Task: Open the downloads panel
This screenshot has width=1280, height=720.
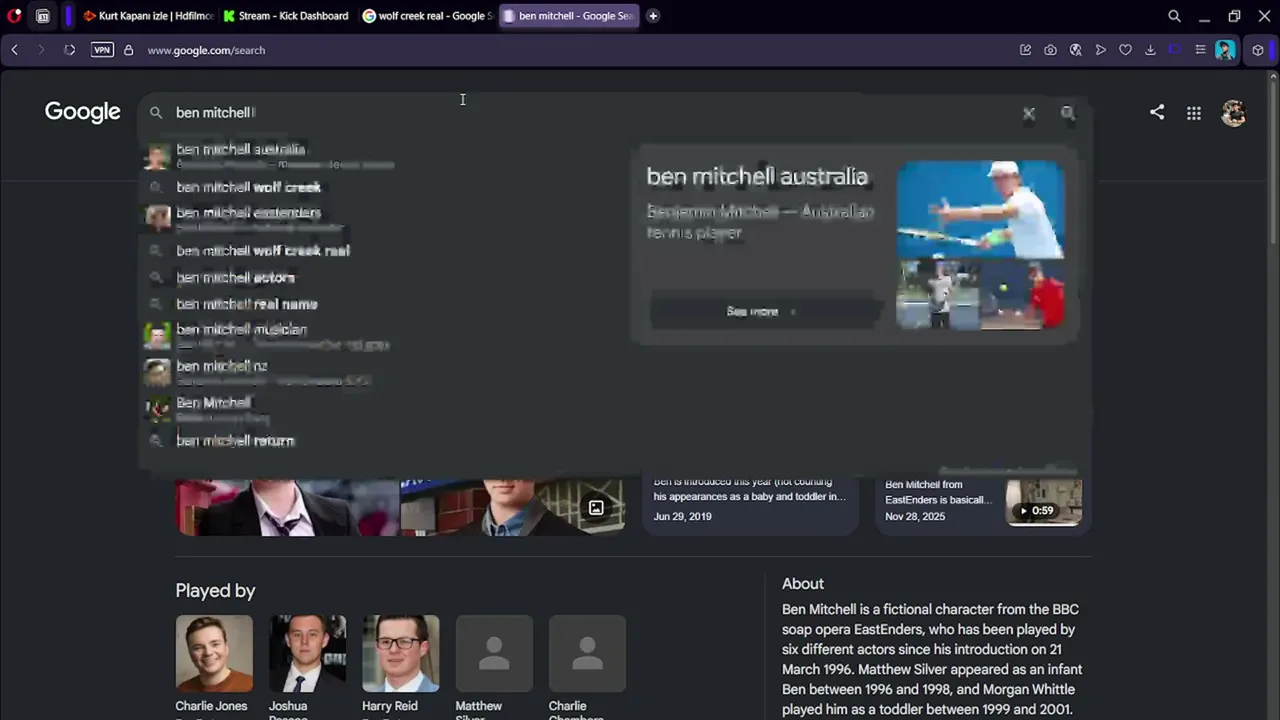Action: coord(1150,50)
